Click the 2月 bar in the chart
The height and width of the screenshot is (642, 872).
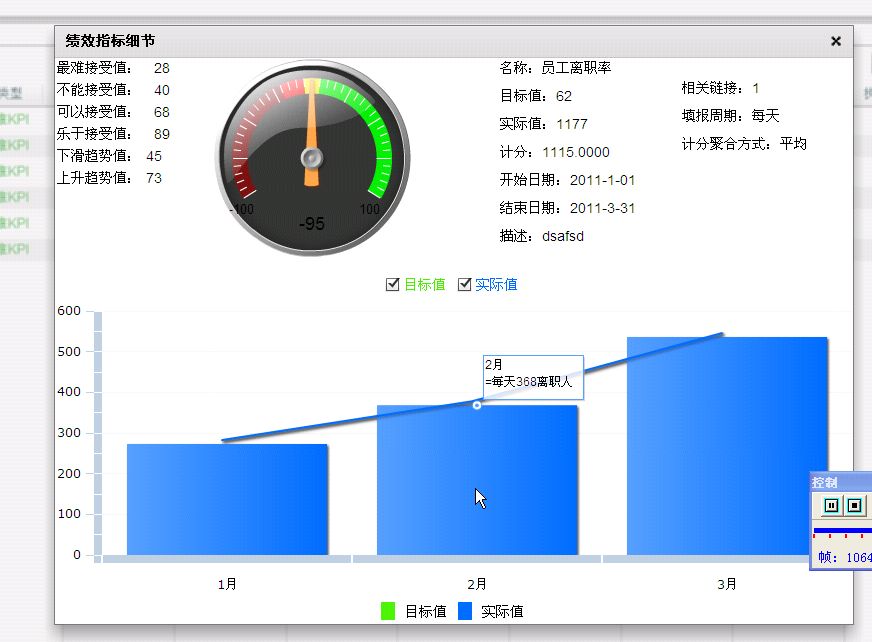(x=477, y=480)
